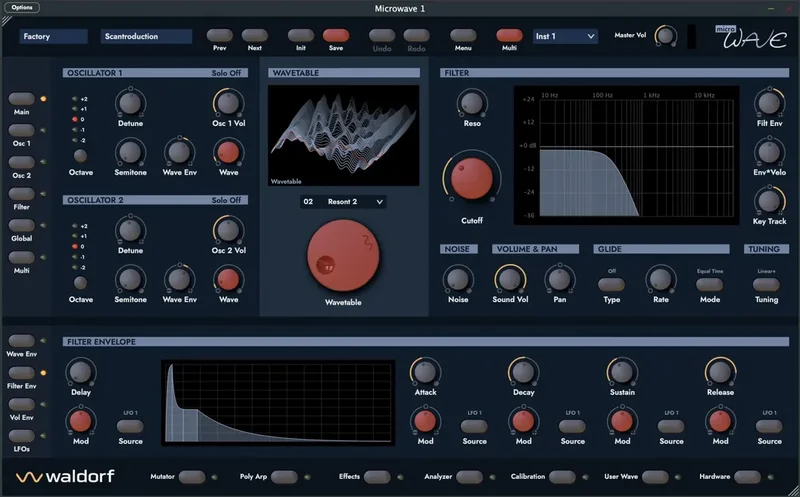Viewport: 800px width, 497px height.
Task: Click the Sound Vol knob
Action: (510, 279)
